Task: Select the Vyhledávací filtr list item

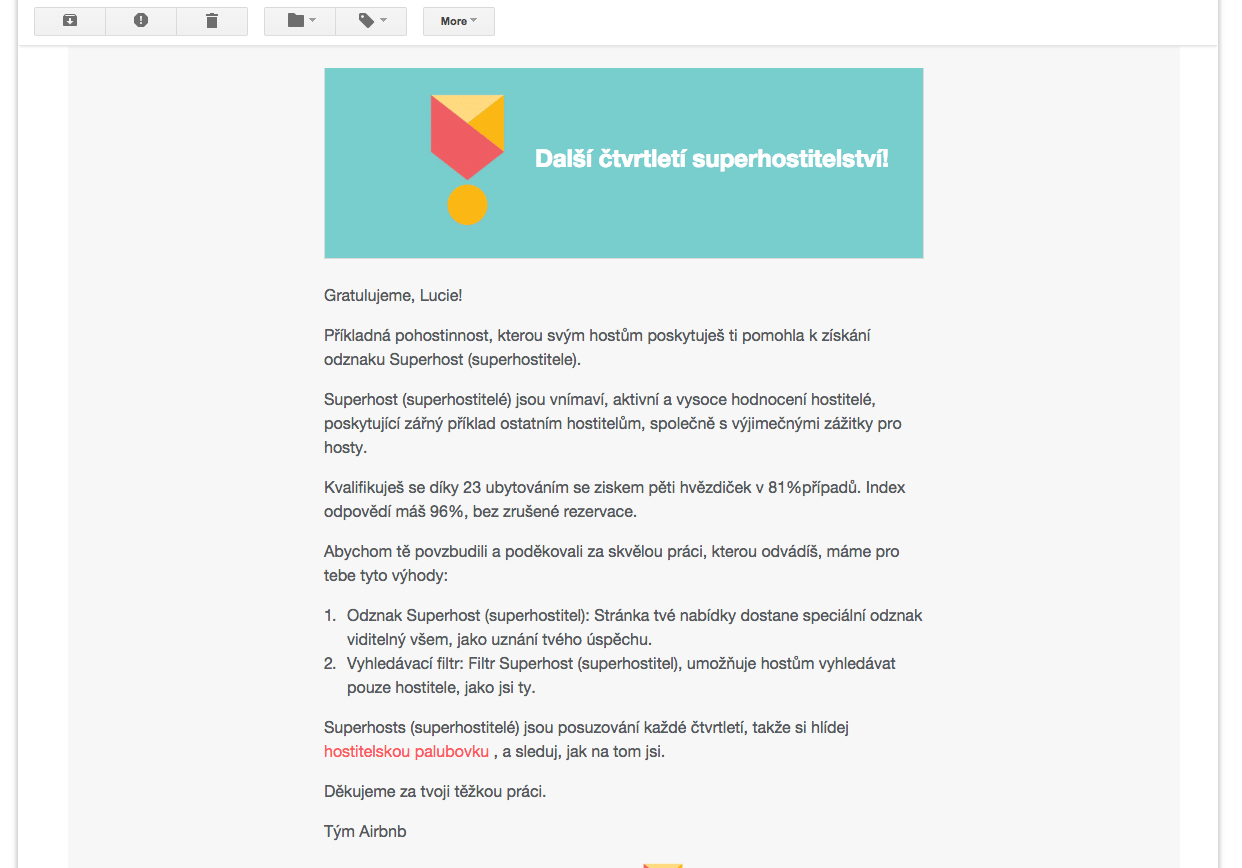Action: coord(620,675)
